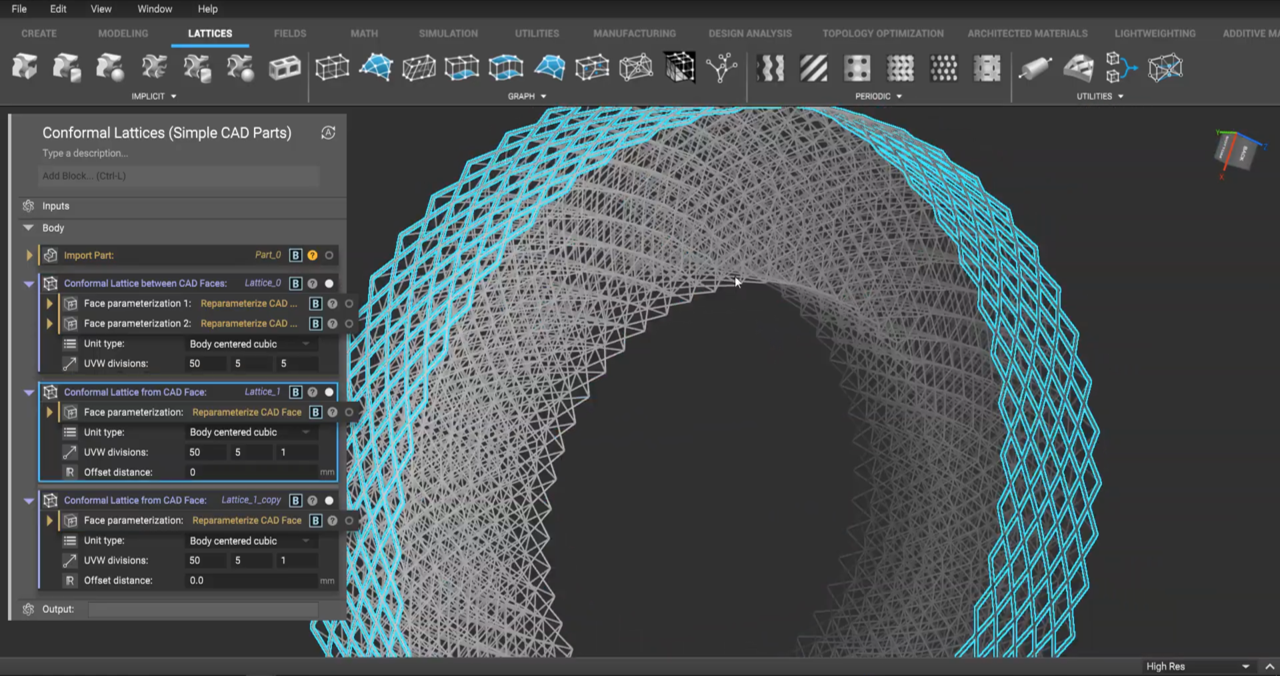Choose the wavy periodic pattern icon
The image size is (1280, 676).
click(770, 68)
